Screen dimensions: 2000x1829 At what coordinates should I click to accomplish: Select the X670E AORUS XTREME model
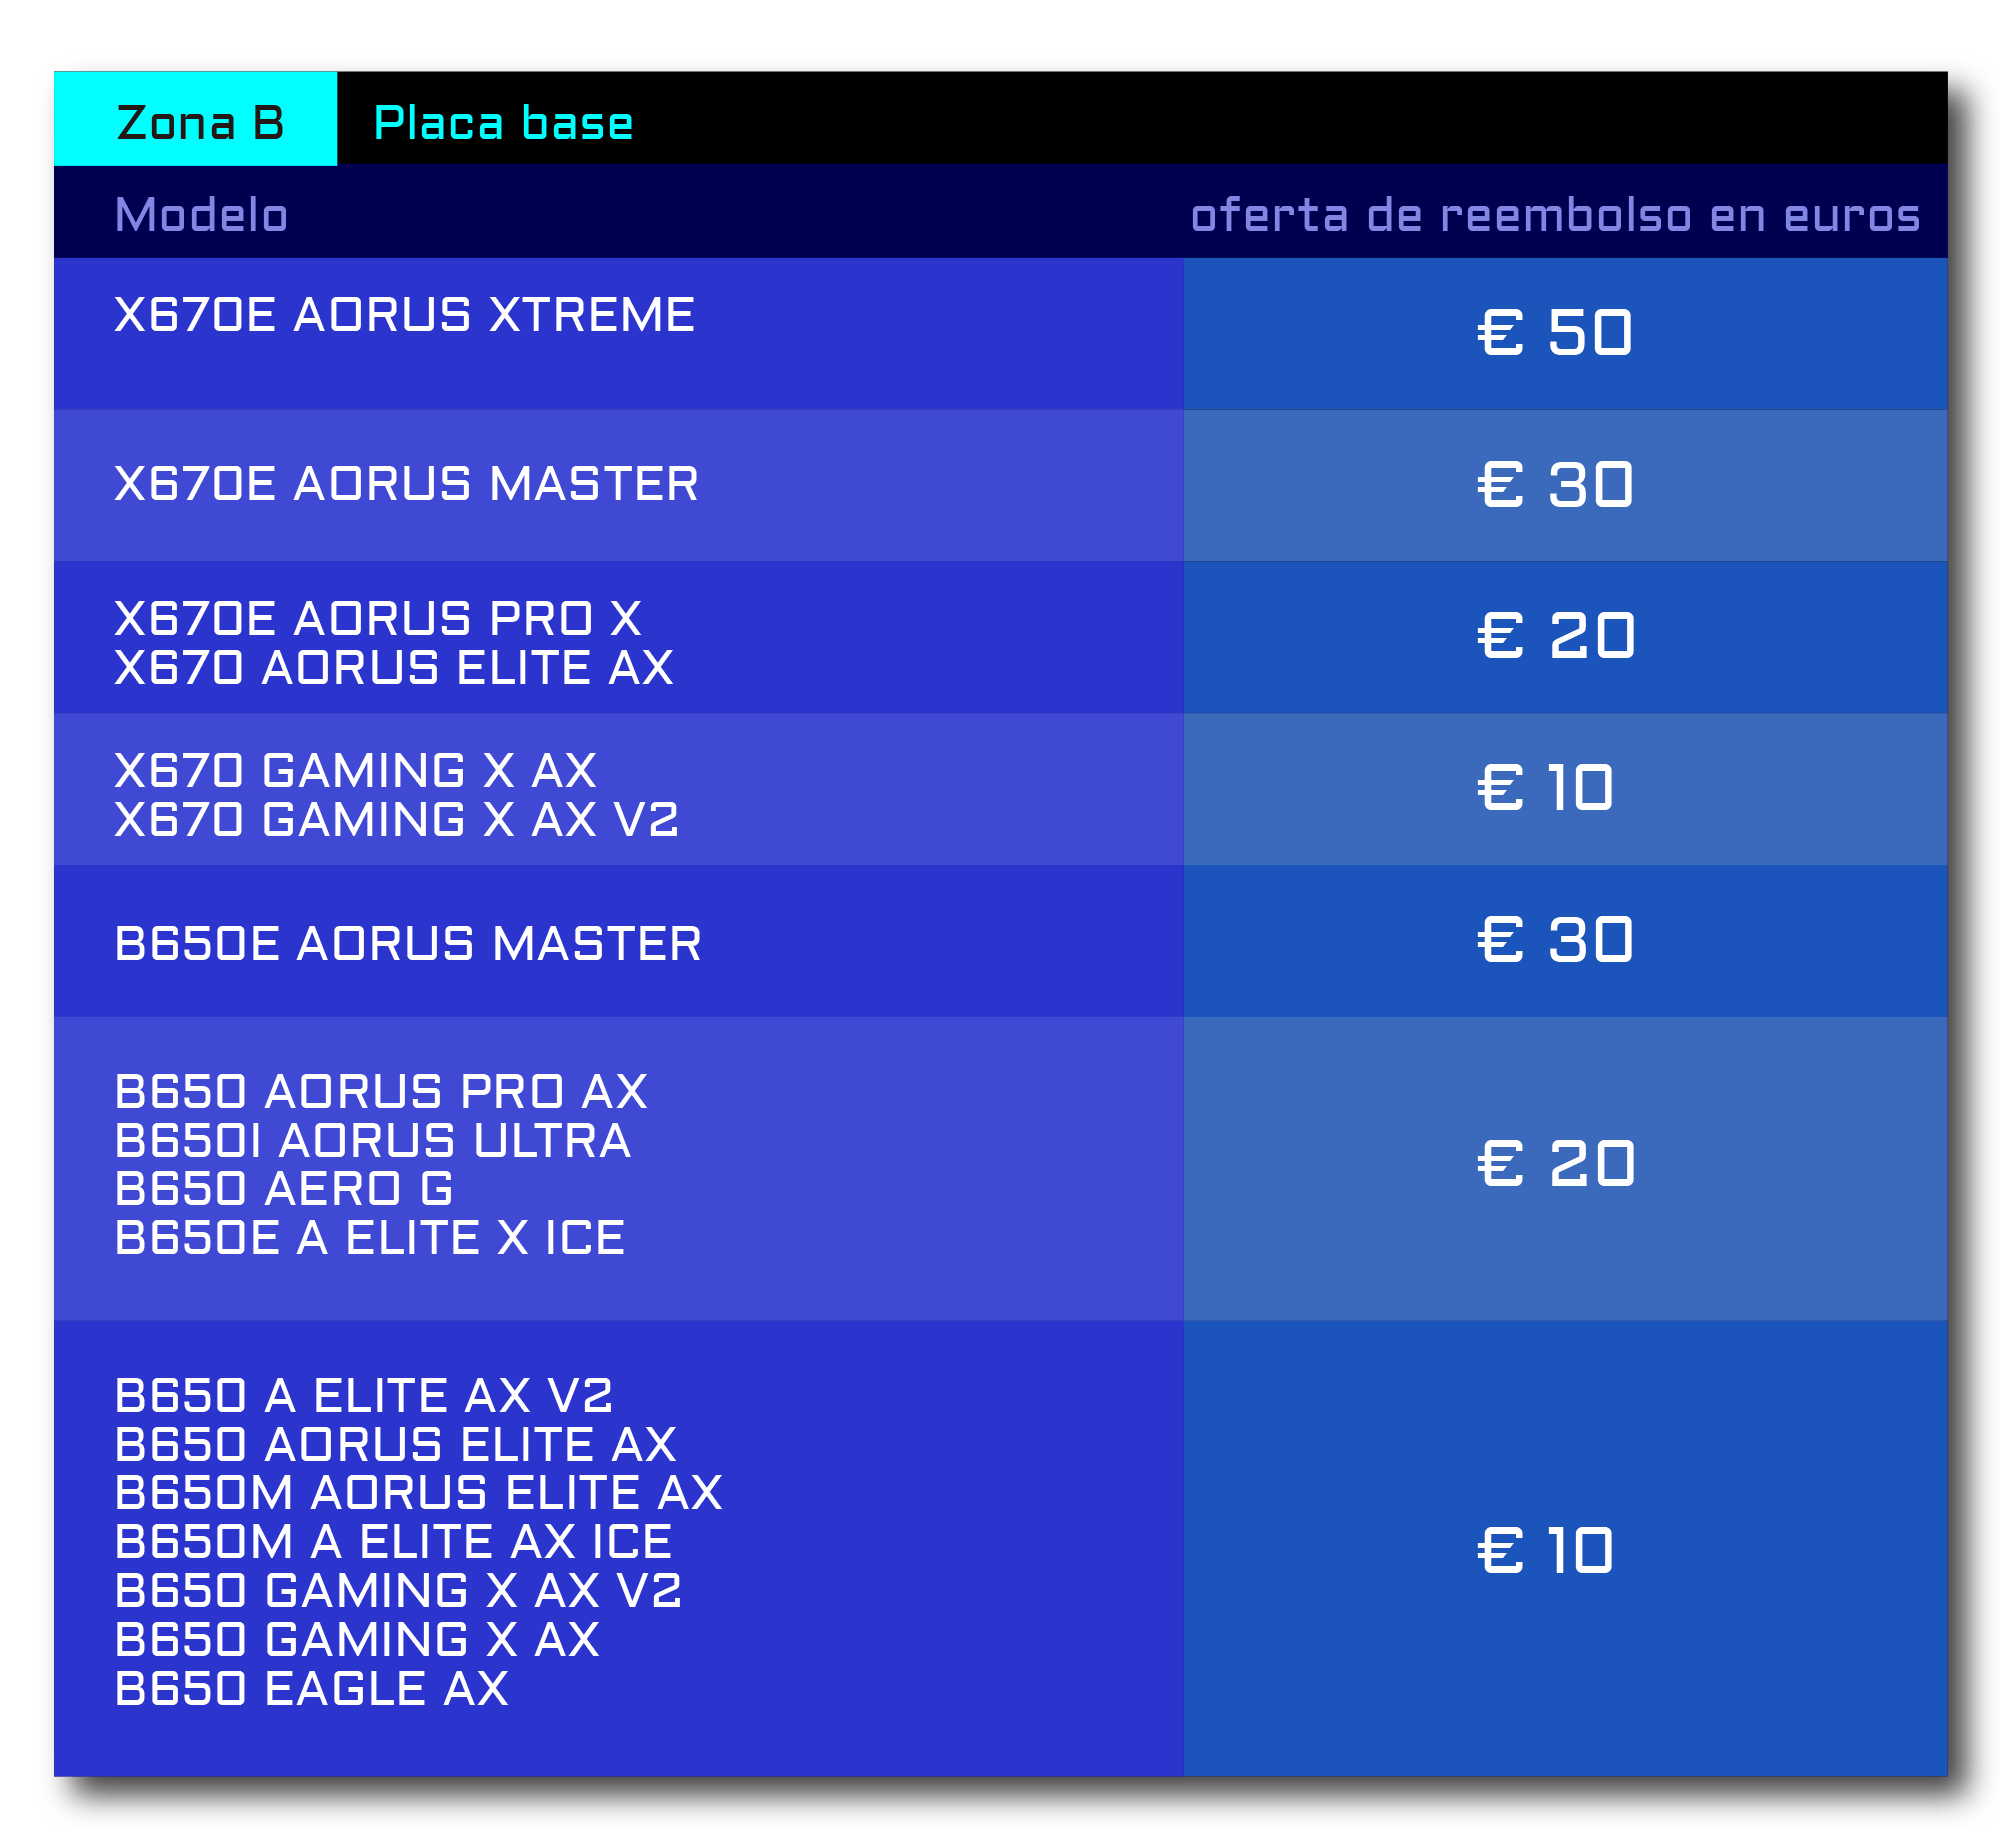pos(404,315)
